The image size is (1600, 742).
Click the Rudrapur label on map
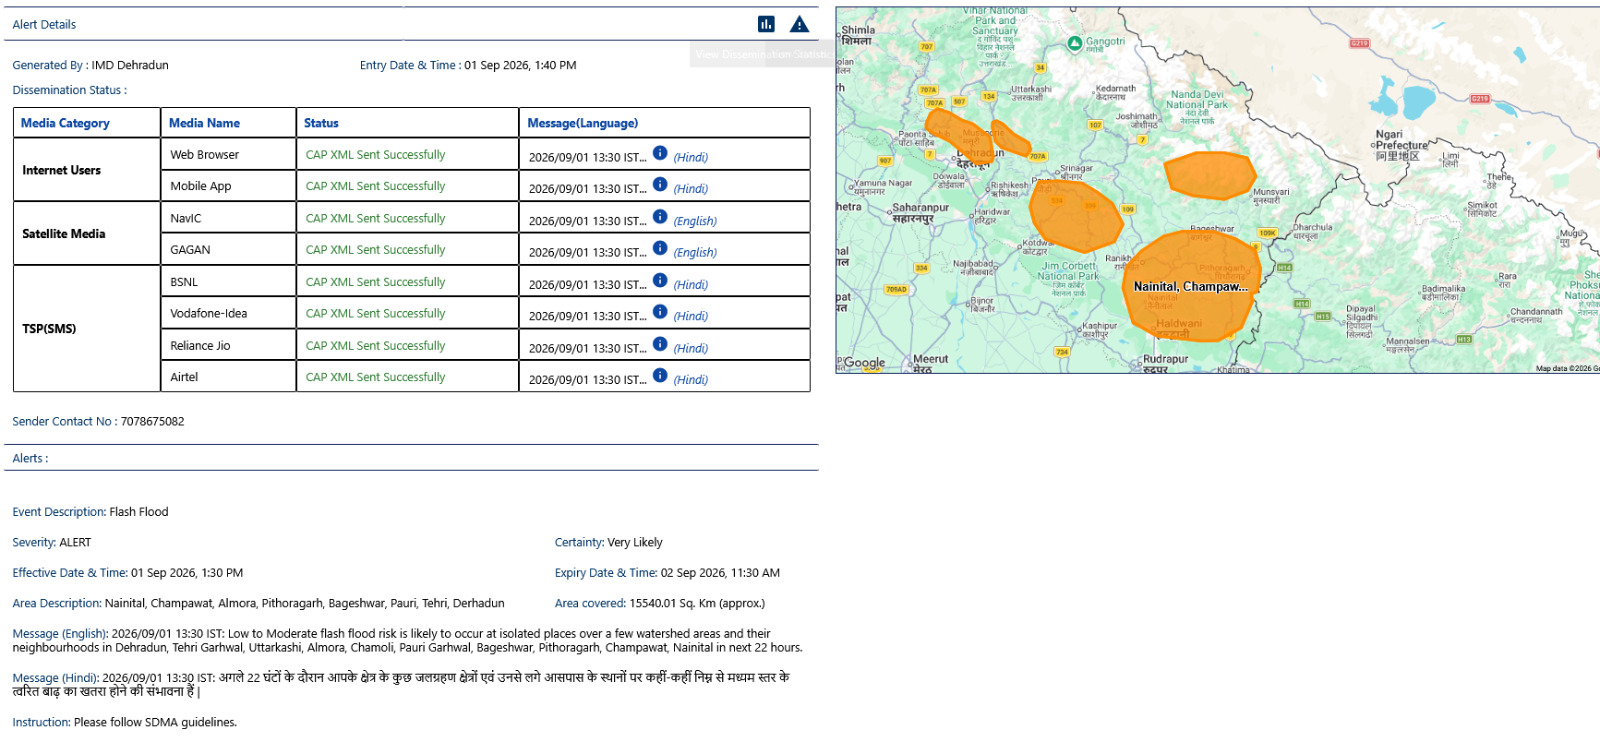pyautogui.click(x=1166, y=363)
